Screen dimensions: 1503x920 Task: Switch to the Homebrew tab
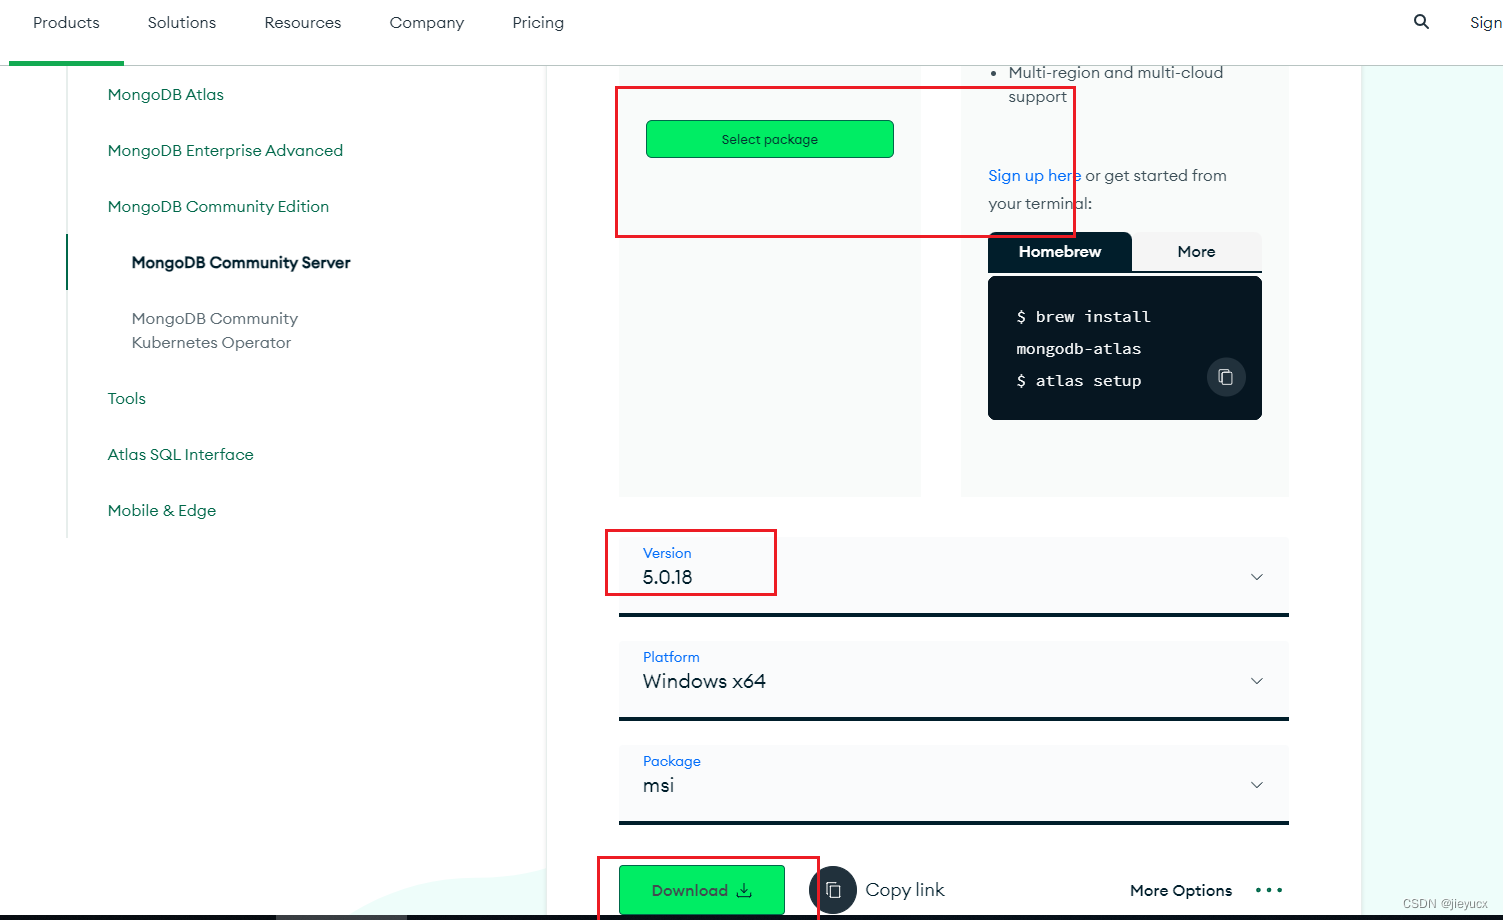tap(1060, 252)
